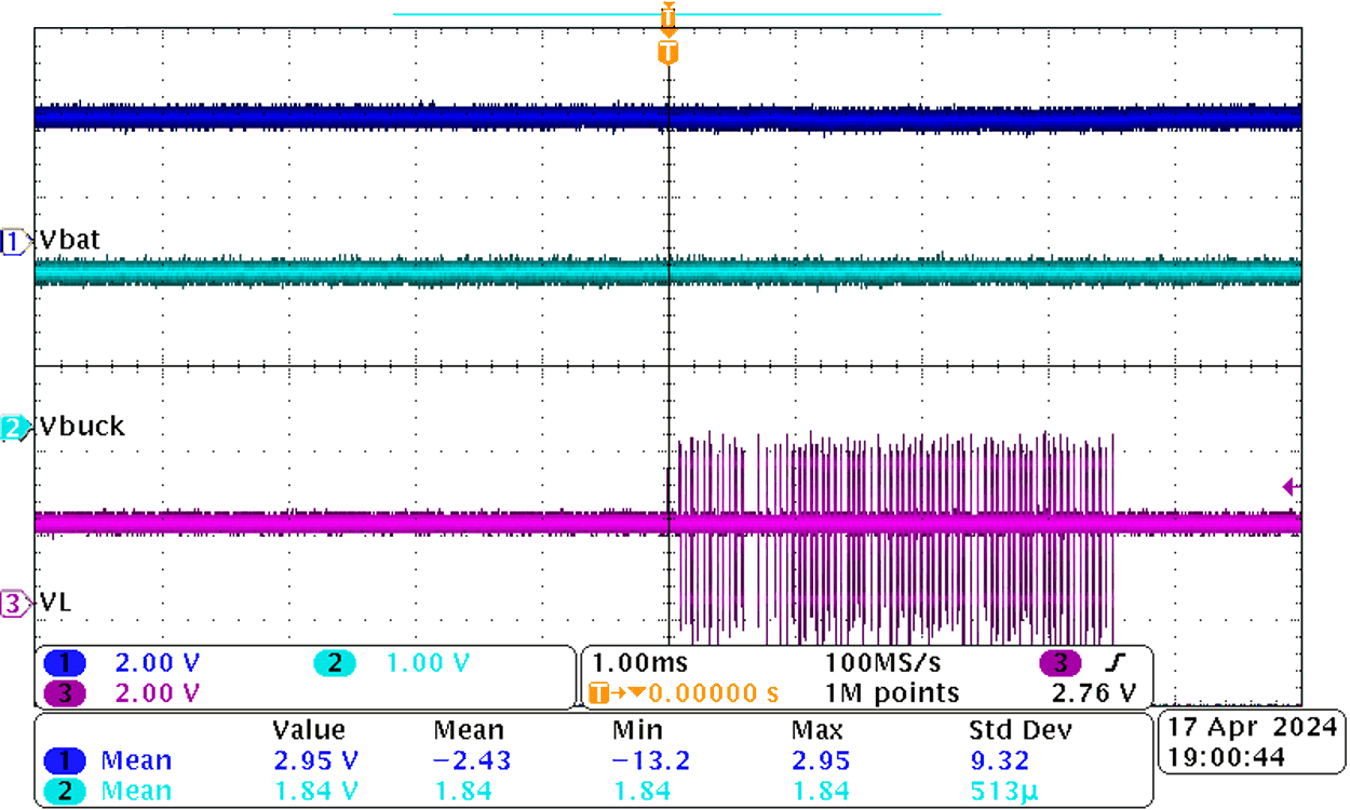Image resolution: width=1350 pixels, height=810 pixels.
Task: Click the channel 2 ground marker beside Vbuck
Action: click(x=14, y=427)
